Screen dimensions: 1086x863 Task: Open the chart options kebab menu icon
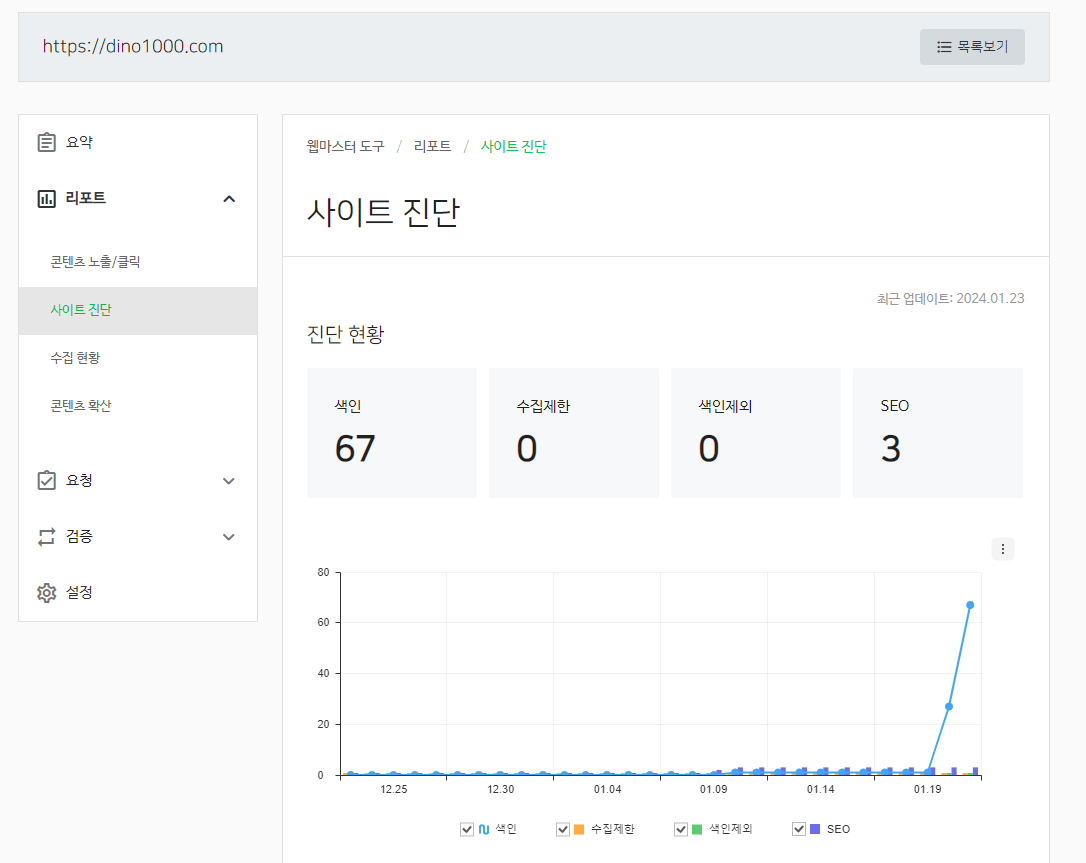coord(1003,548)
